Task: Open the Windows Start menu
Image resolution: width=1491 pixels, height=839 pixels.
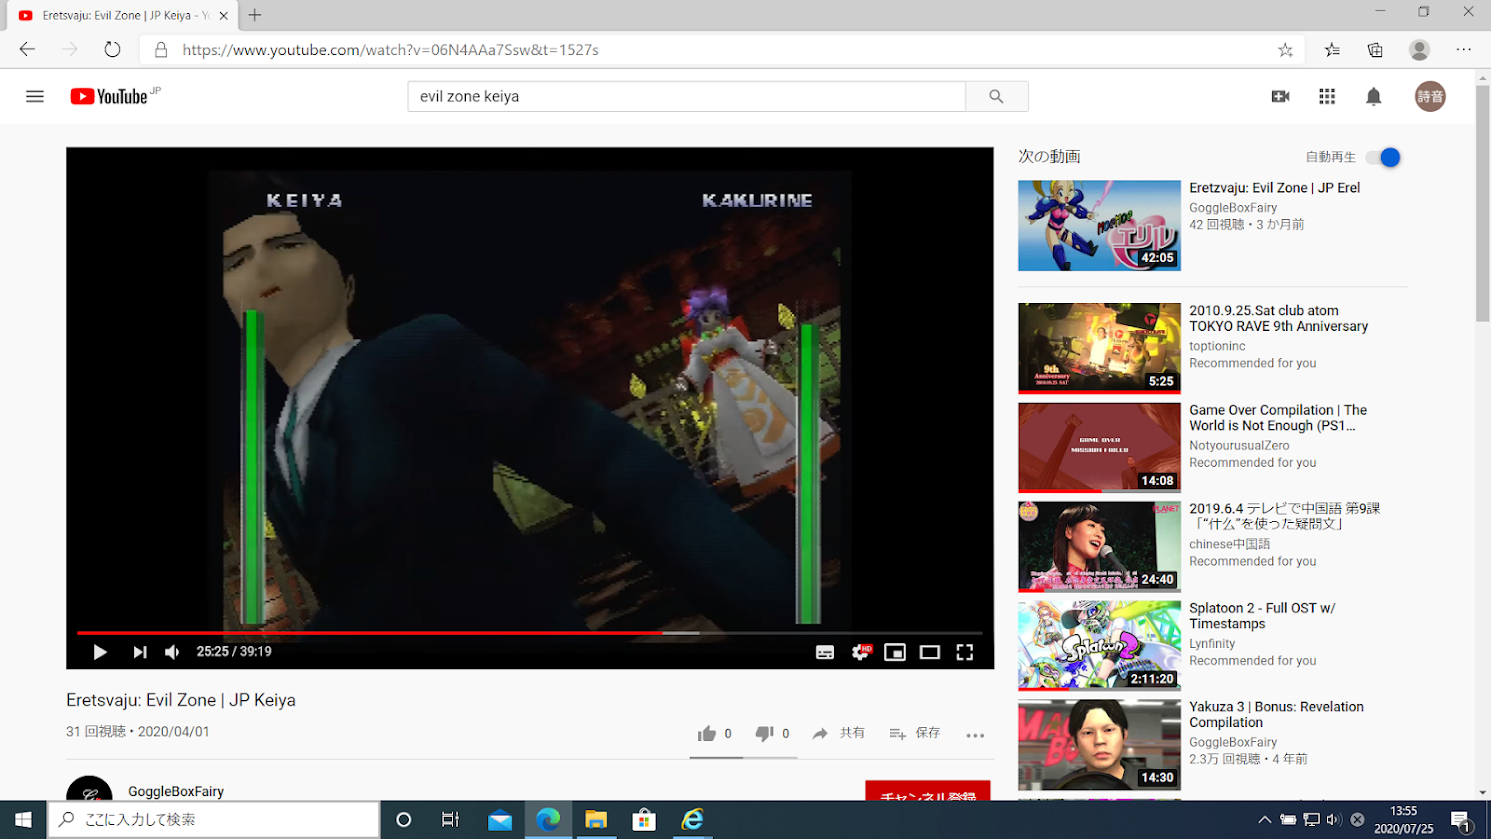Action: tap(23, 820)
